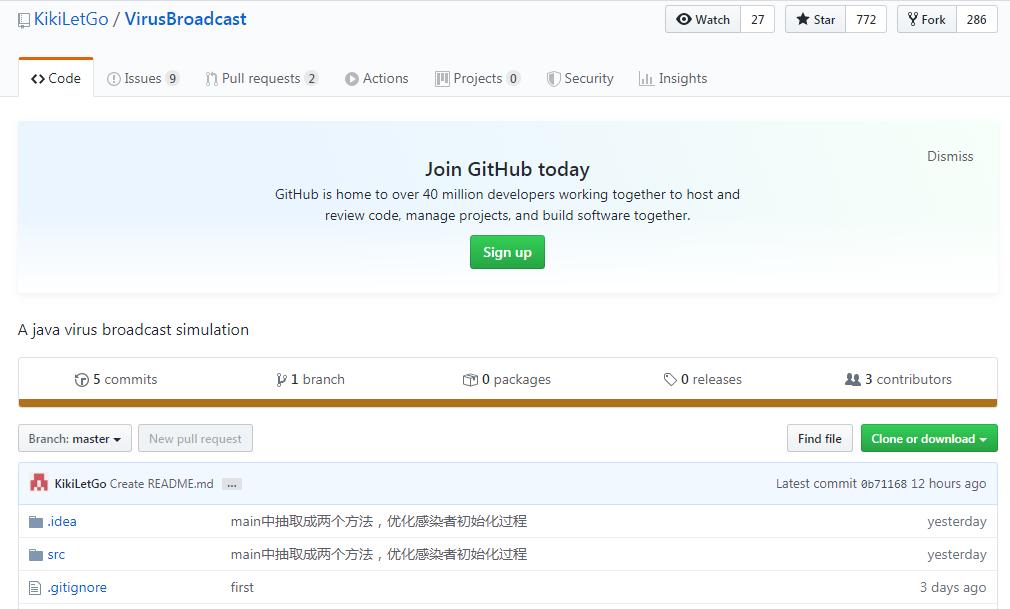This screenshot has width=1010, height=609.
Task: Open the .gitignore file
Action: point(77,587)
